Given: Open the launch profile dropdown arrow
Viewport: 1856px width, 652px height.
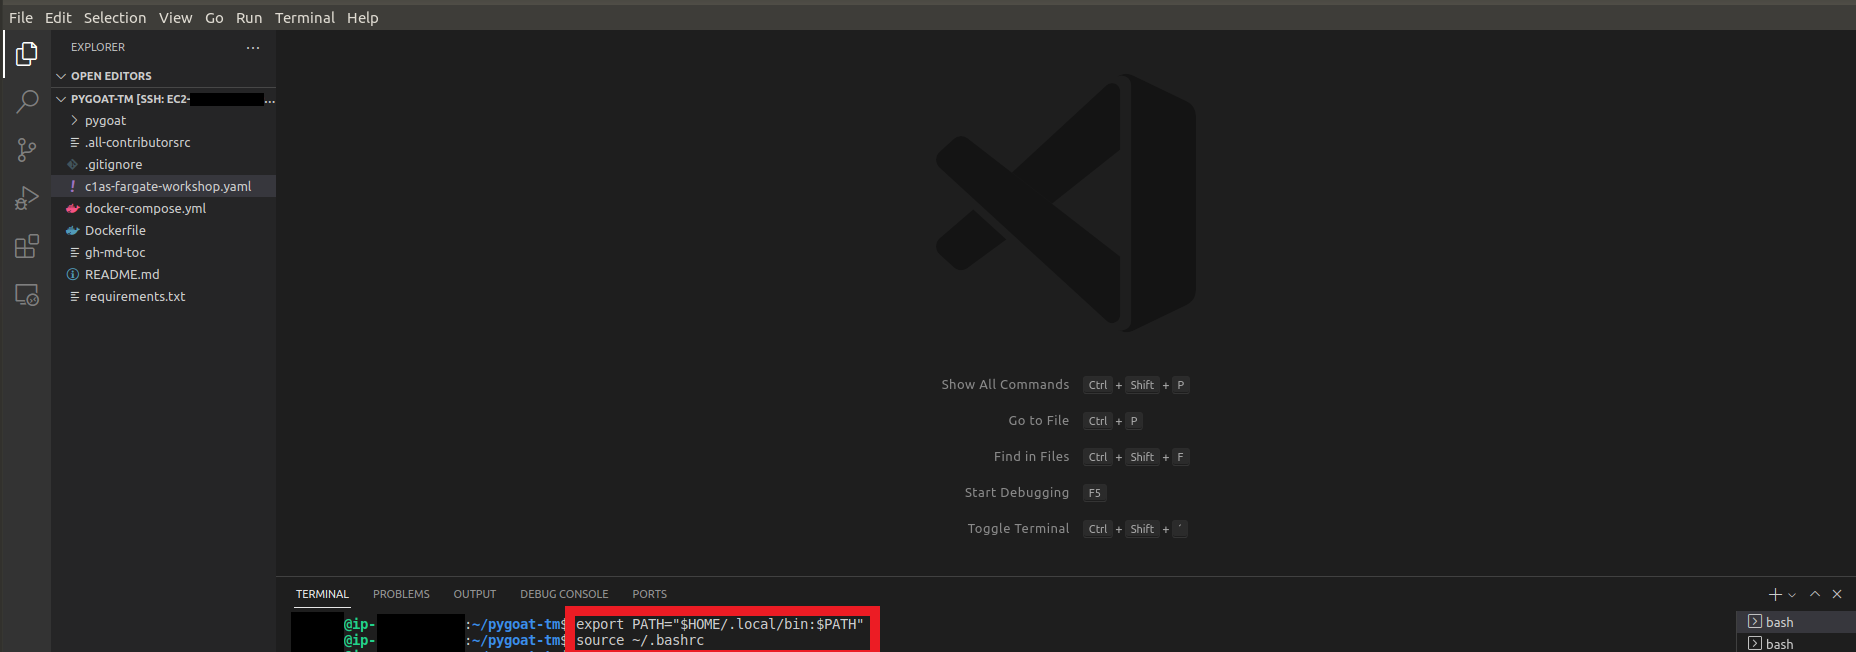Looking at the screenshot, I should tap(1792, 595).
